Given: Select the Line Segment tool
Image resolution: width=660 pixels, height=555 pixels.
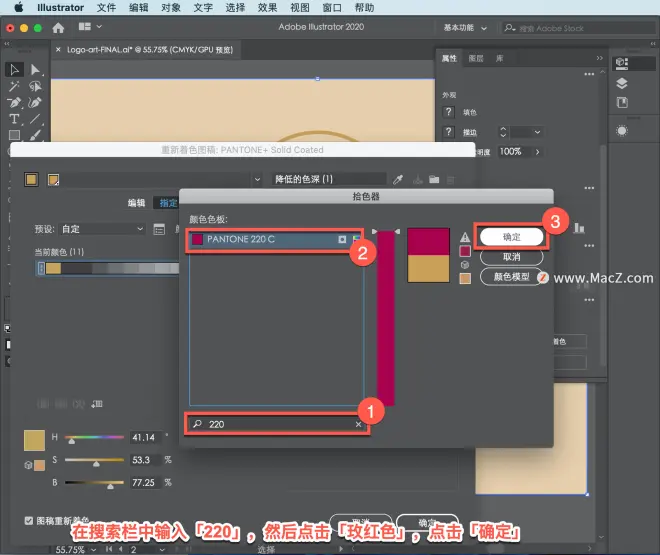Looking at the screenshot, I should (35, 119).
